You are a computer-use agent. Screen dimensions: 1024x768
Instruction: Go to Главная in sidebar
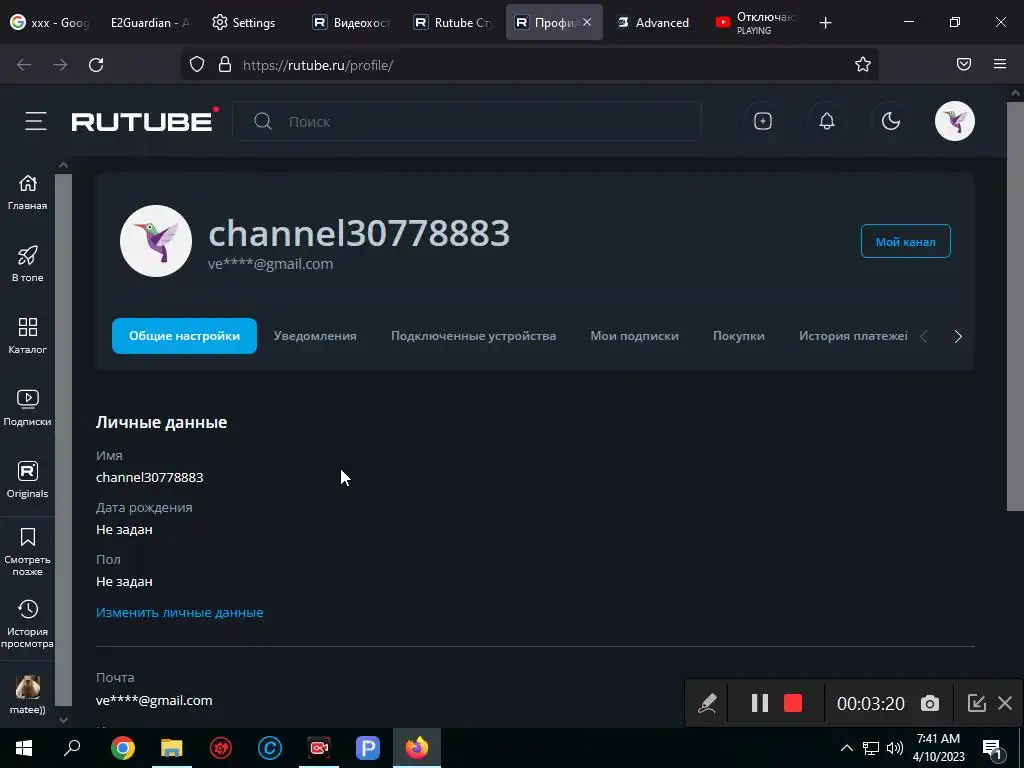point(27,193)
